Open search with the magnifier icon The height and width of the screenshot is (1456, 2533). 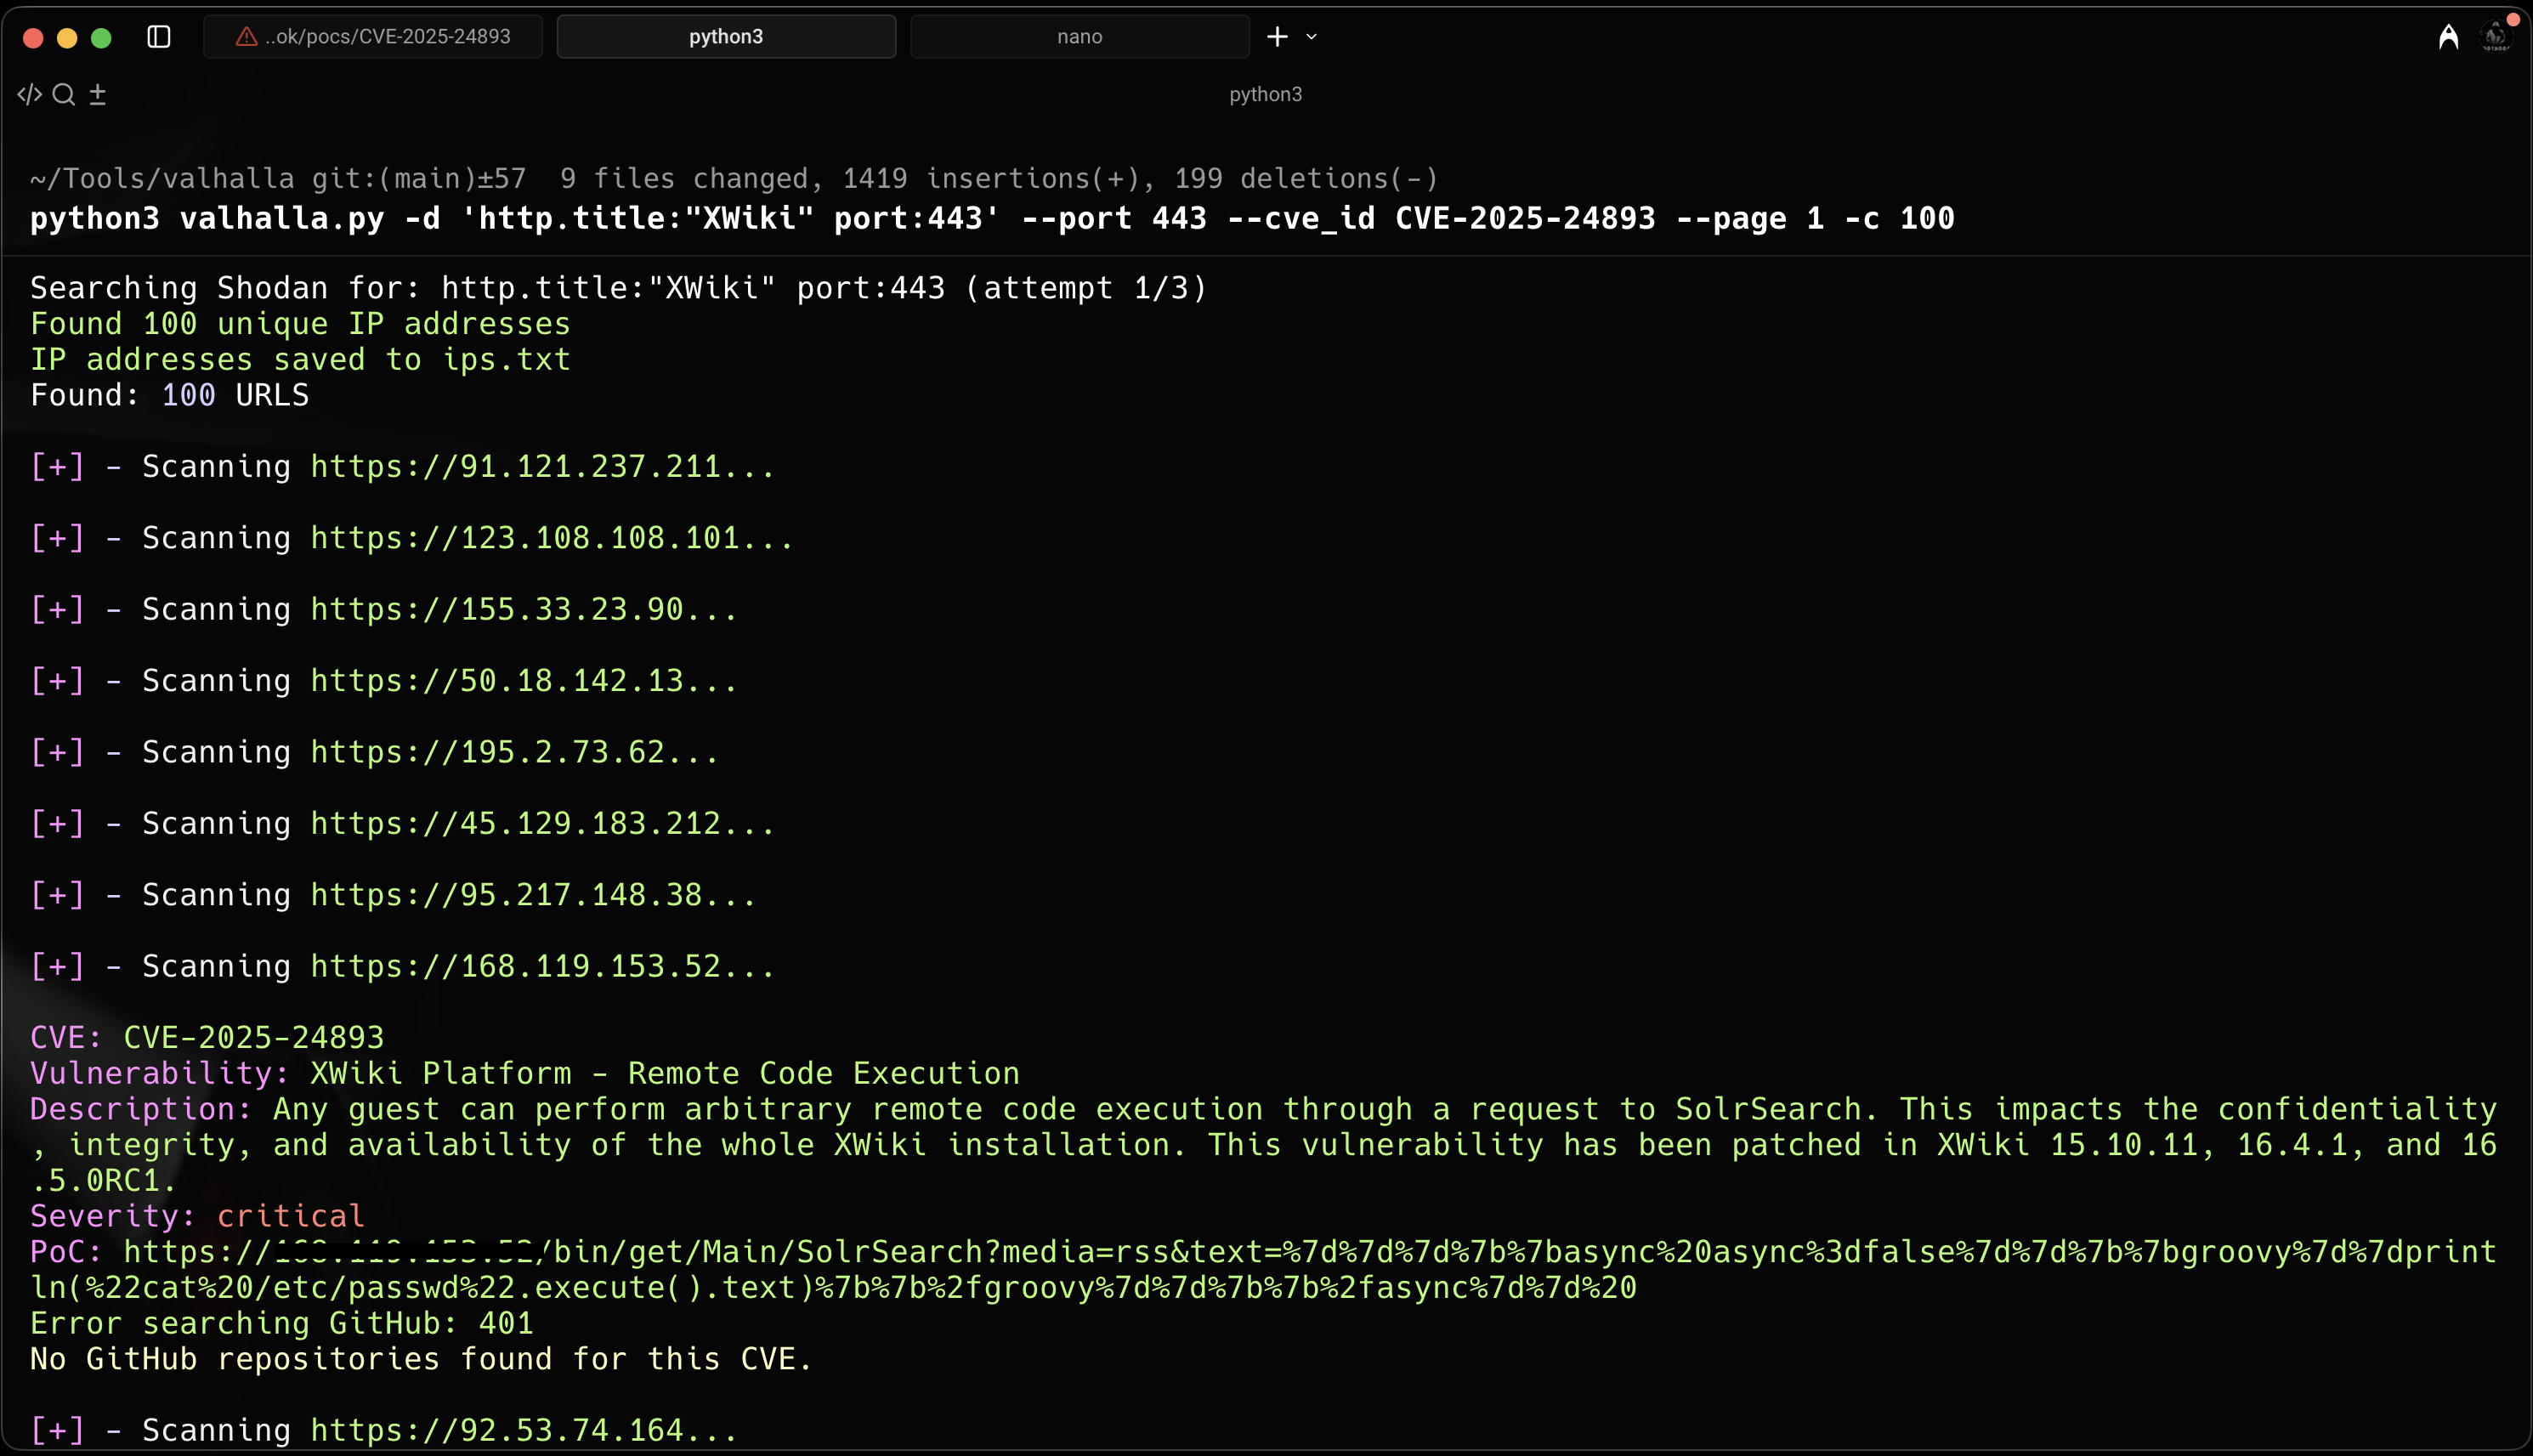tap(63, 93)
